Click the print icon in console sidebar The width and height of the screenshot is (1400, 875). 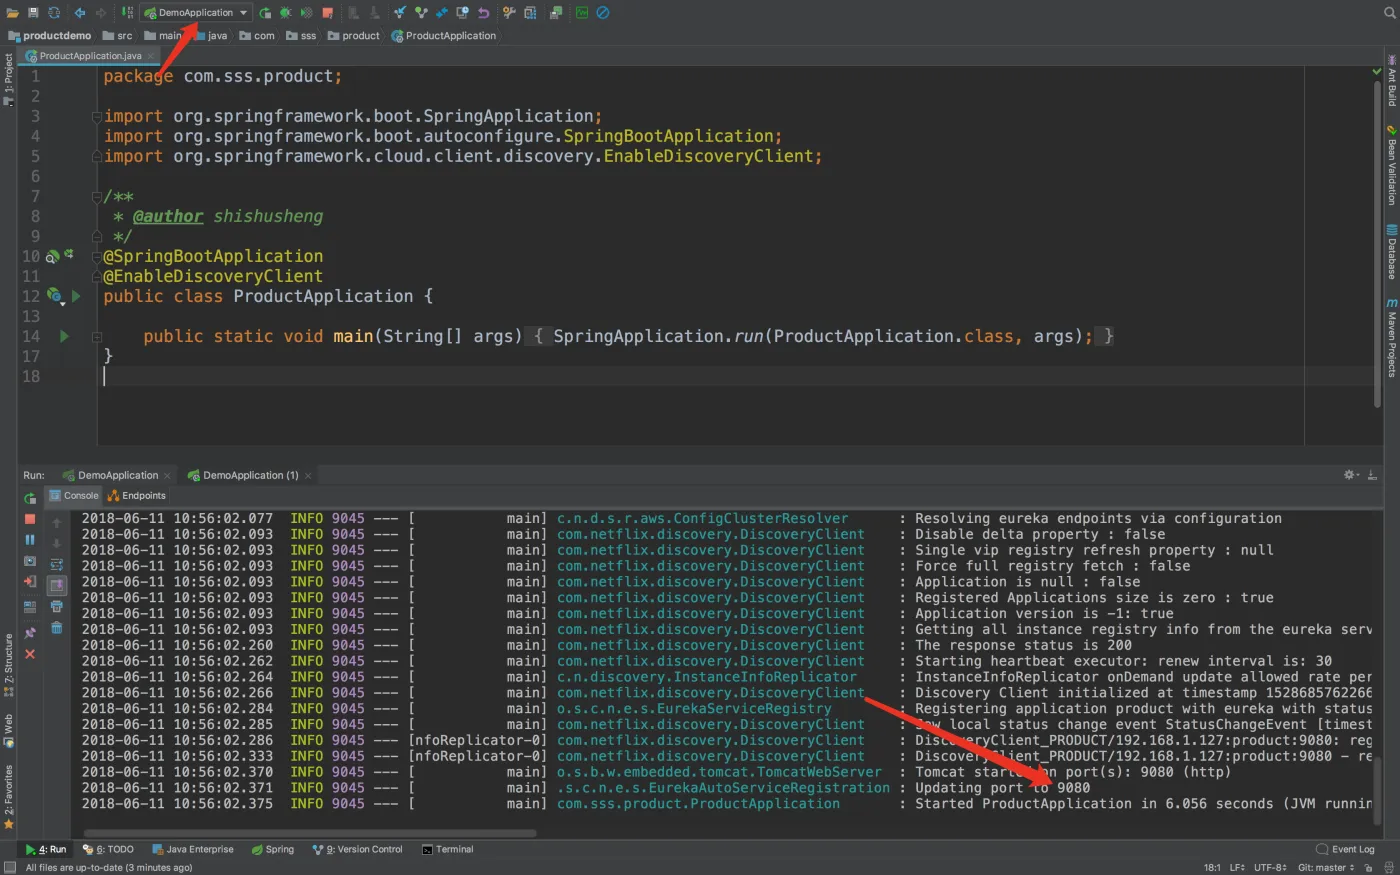point(57,606)
